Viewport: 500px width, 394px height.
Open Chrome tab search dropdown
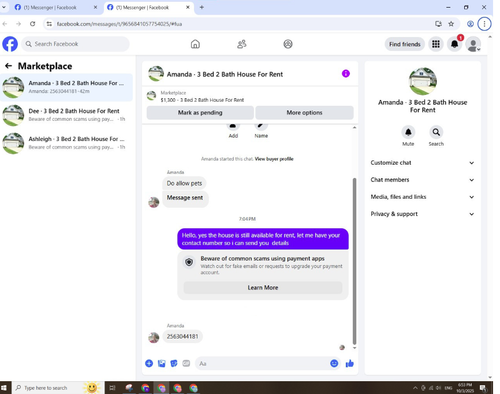click(x=4, y=7)
